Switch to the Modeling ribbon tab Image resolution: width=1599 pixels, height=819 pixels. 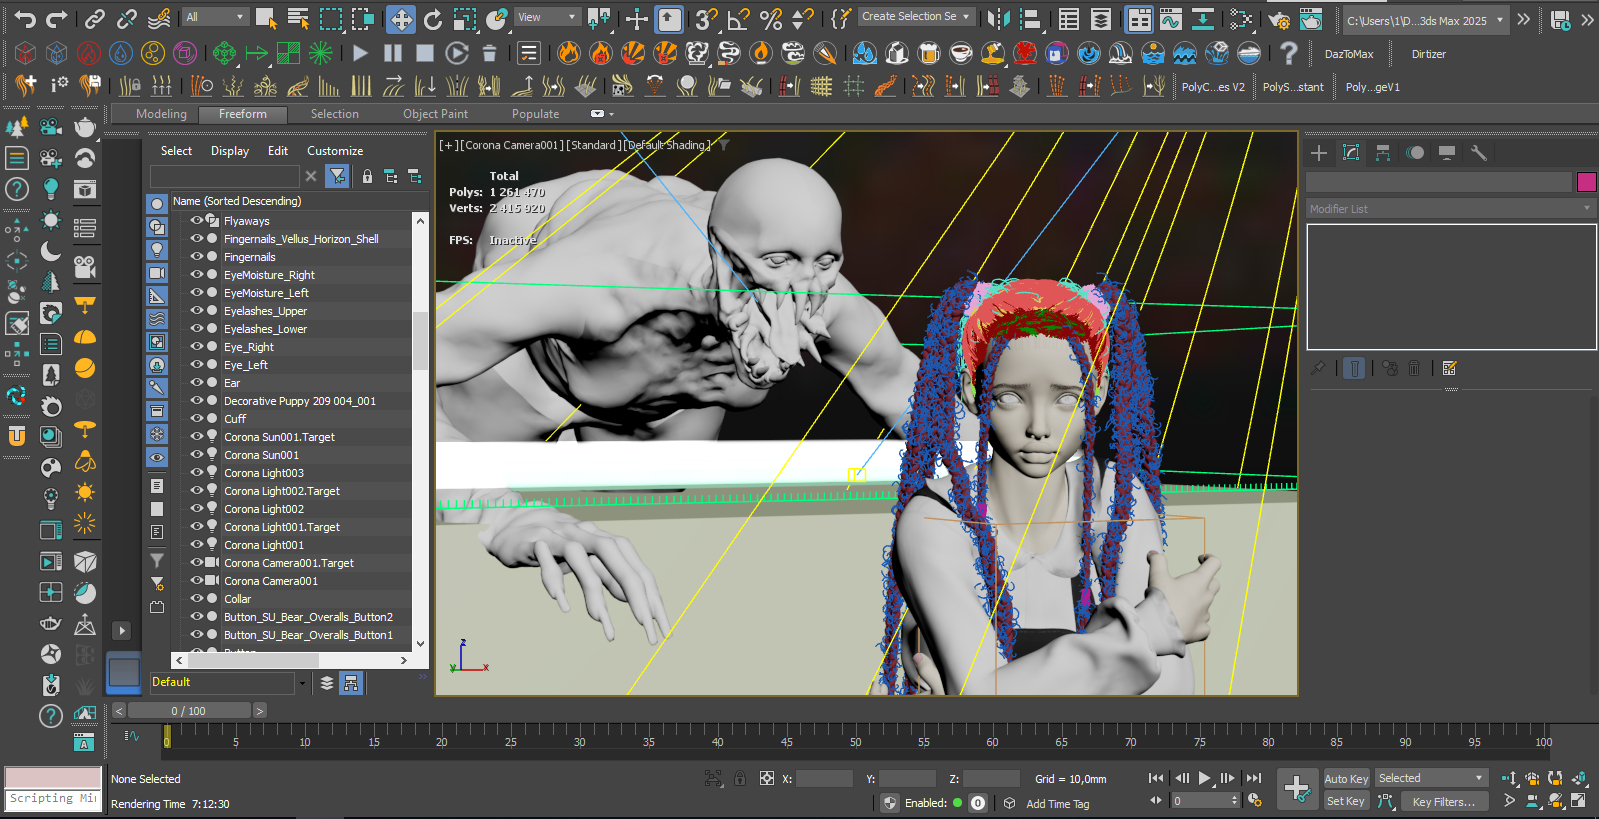161,114
